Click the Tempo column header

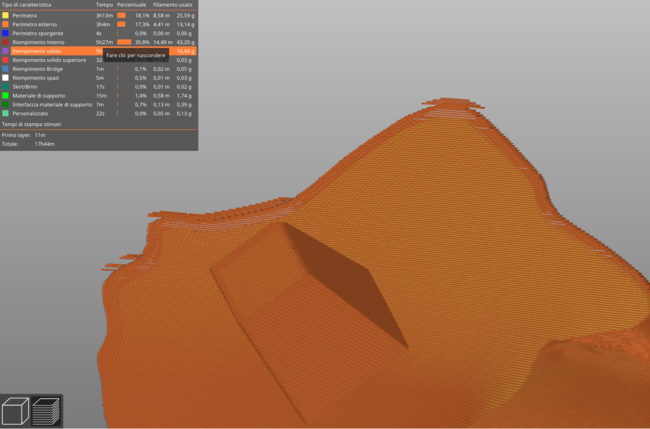102,6
